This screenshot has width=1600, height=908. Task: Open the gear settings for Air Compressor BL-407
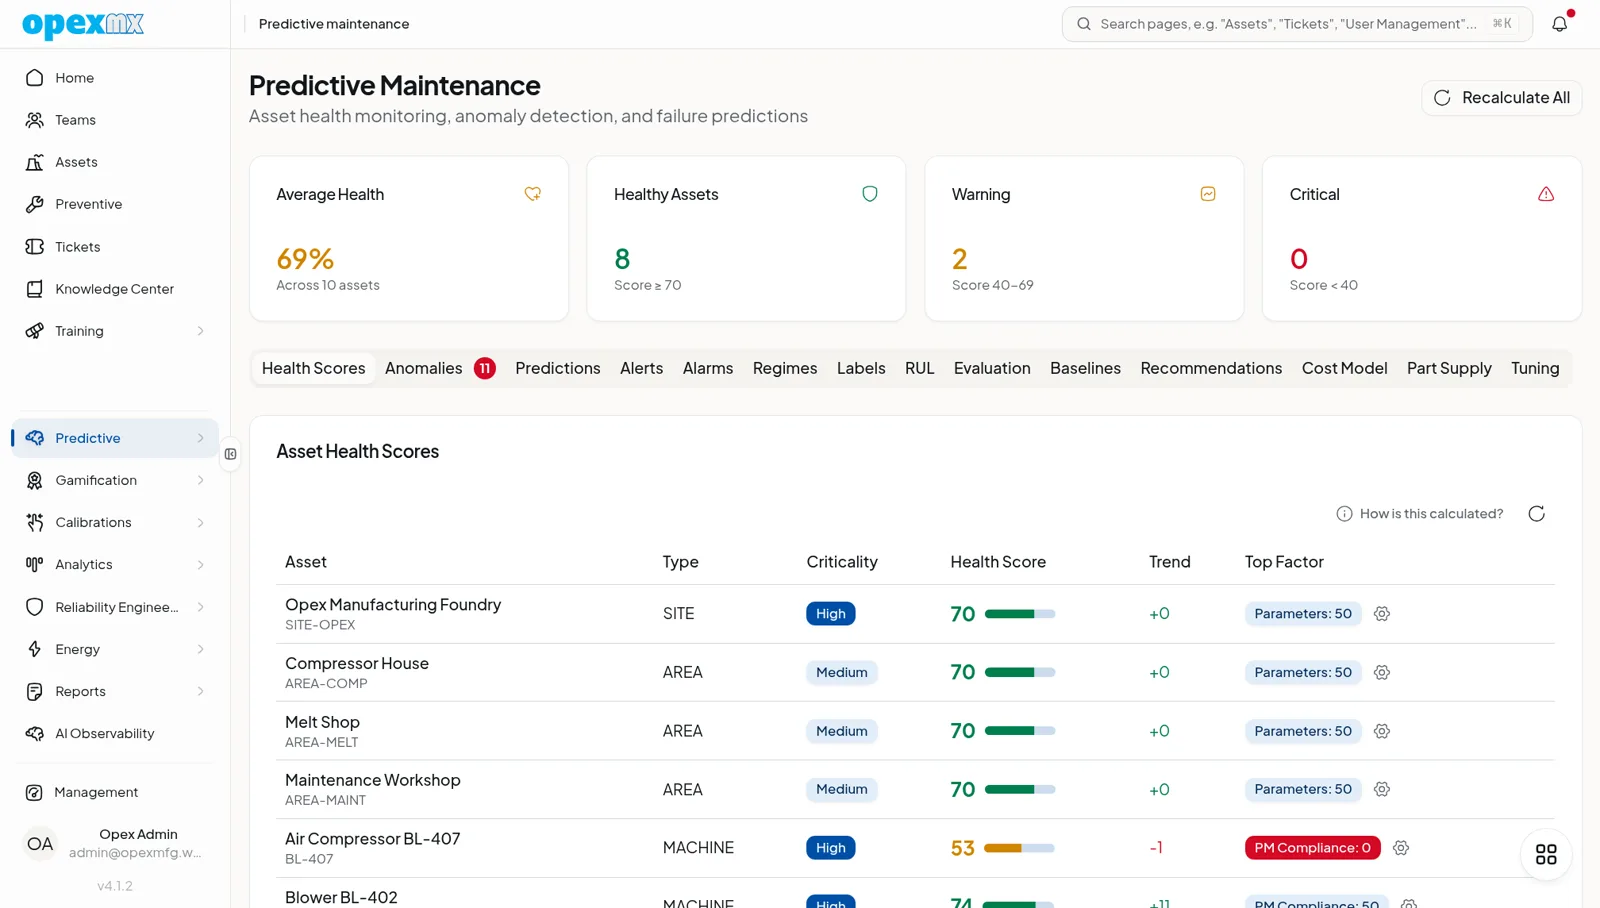pos(1401,848)
